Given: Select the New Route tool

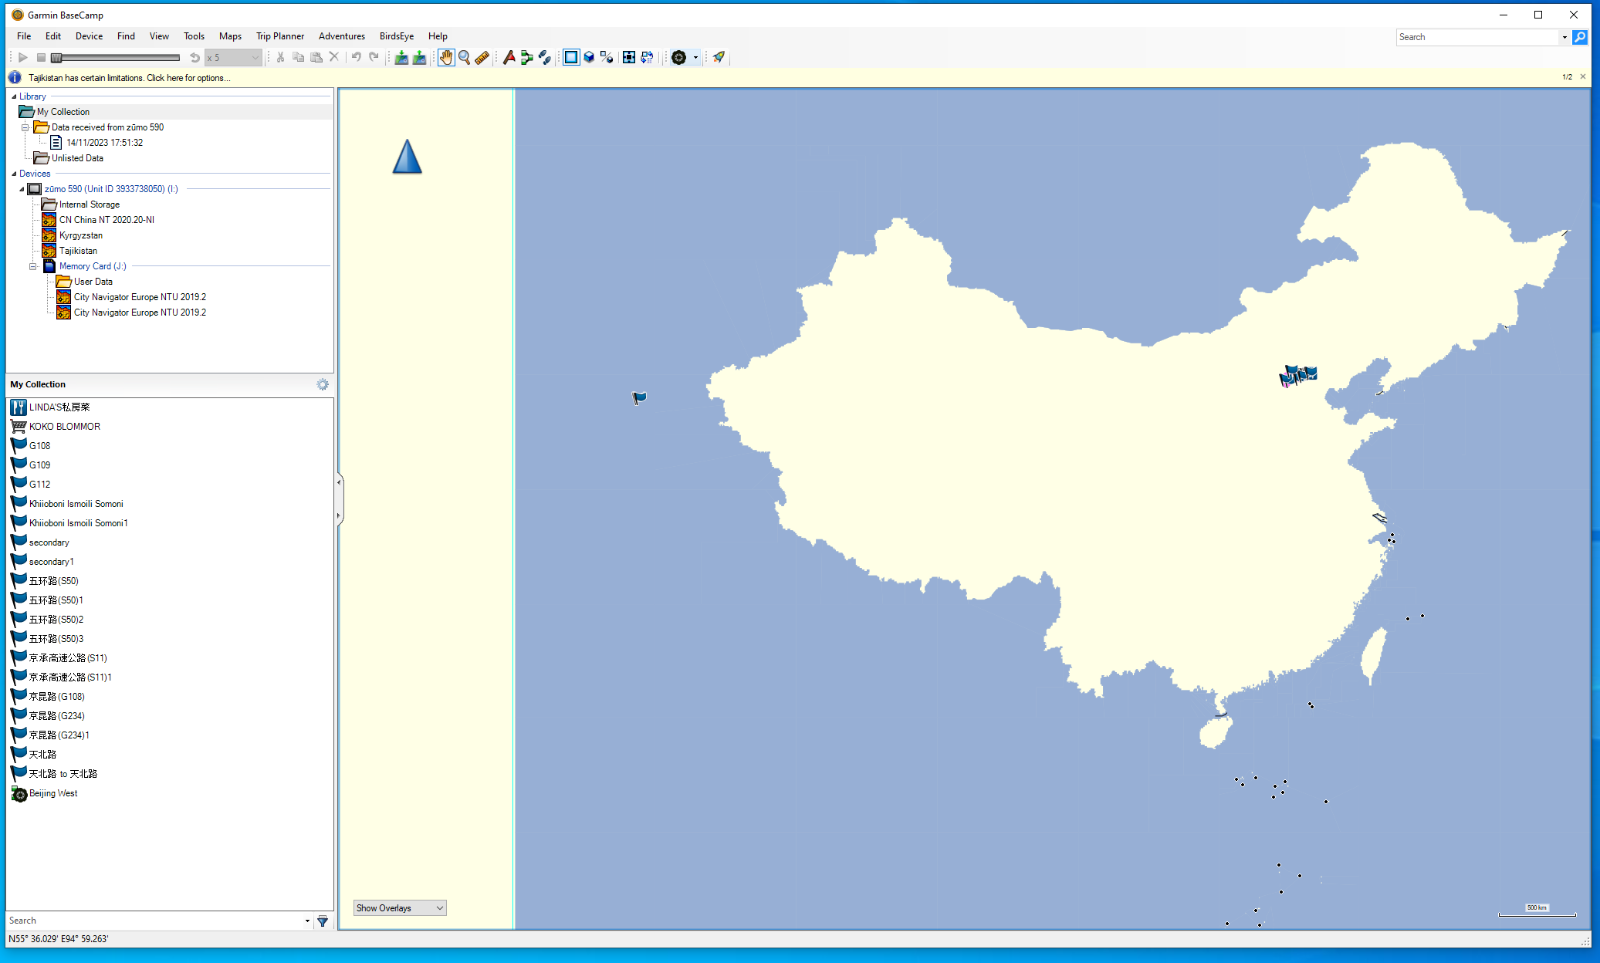Looking at the screenshot, I should tap(527, 57).
